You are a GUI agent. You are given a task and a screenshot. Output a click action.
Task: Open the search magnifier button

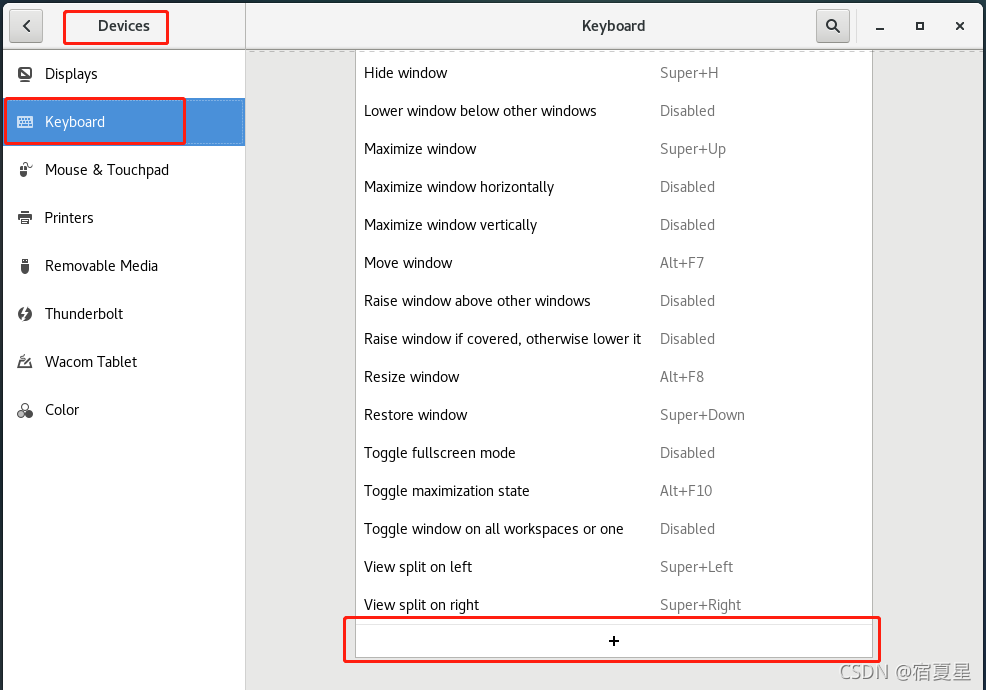(x=833, y=26)
